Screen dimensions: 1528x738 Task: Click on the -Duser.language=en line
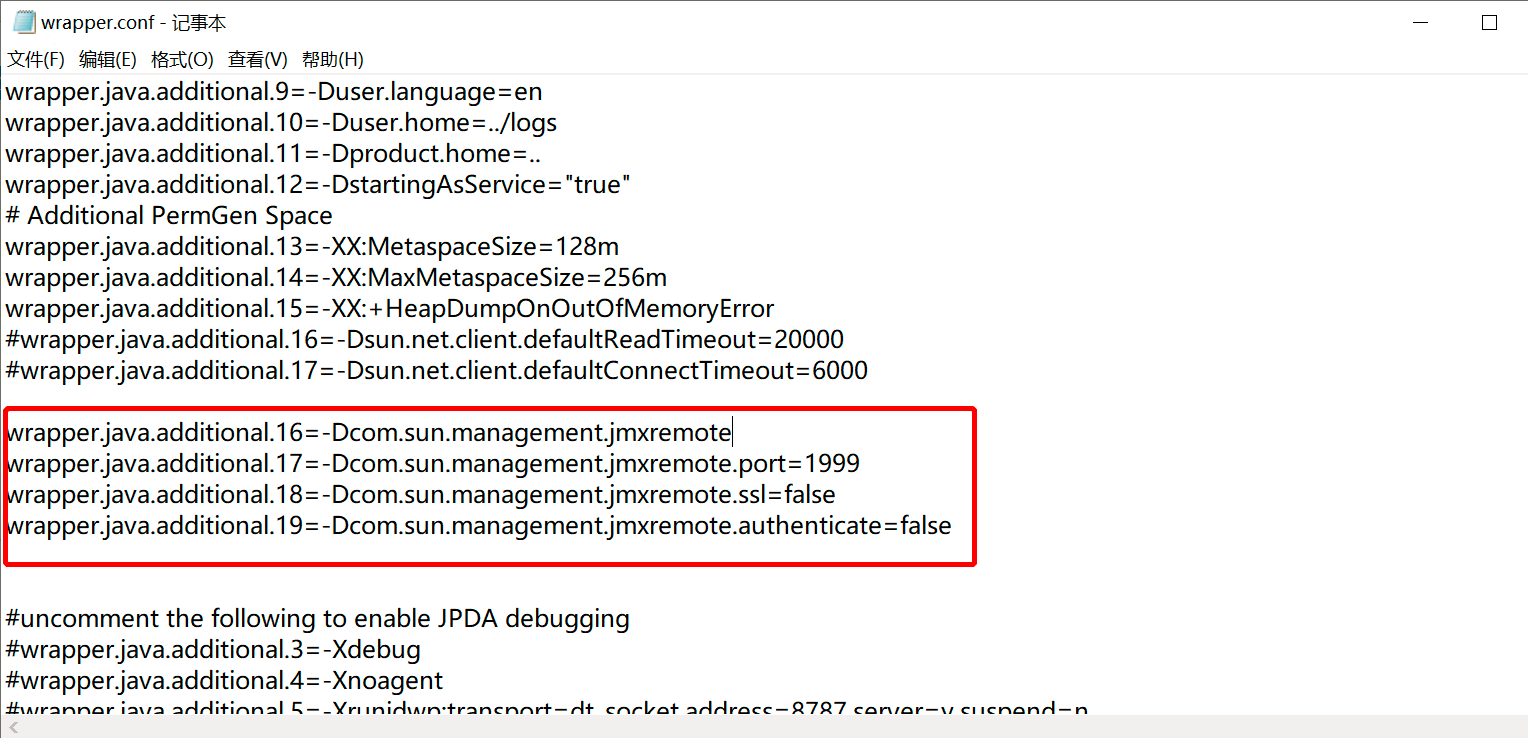[x=274, y=92]
